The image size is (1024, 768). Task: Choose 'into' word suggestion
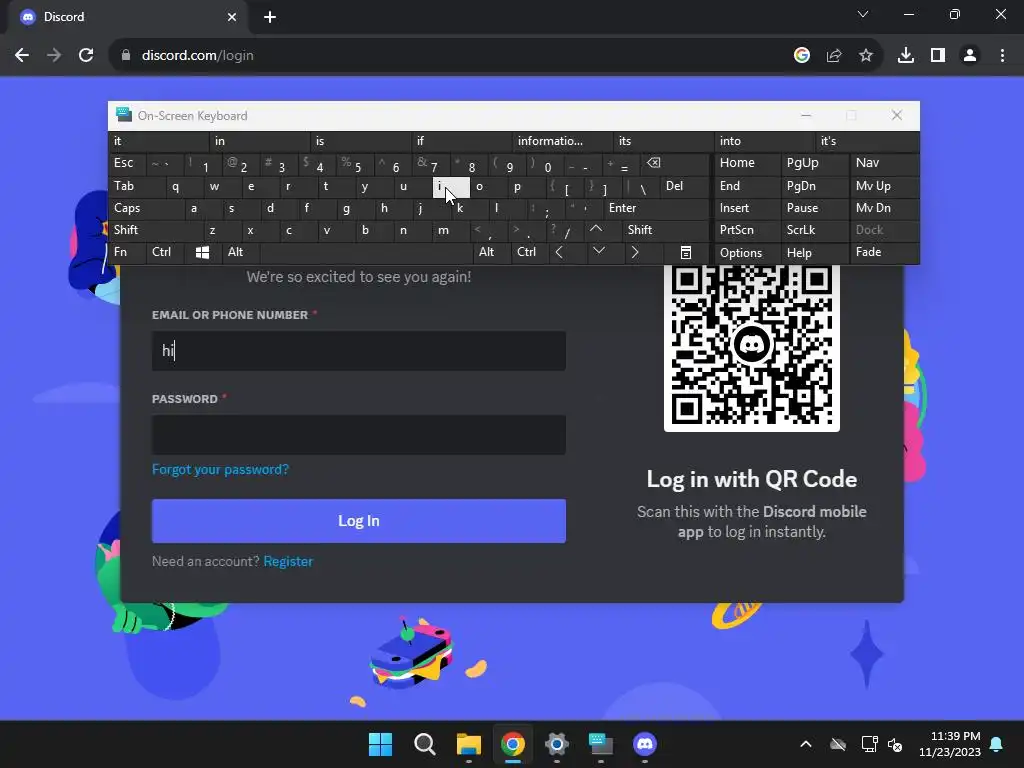click(x=765, y=141)
